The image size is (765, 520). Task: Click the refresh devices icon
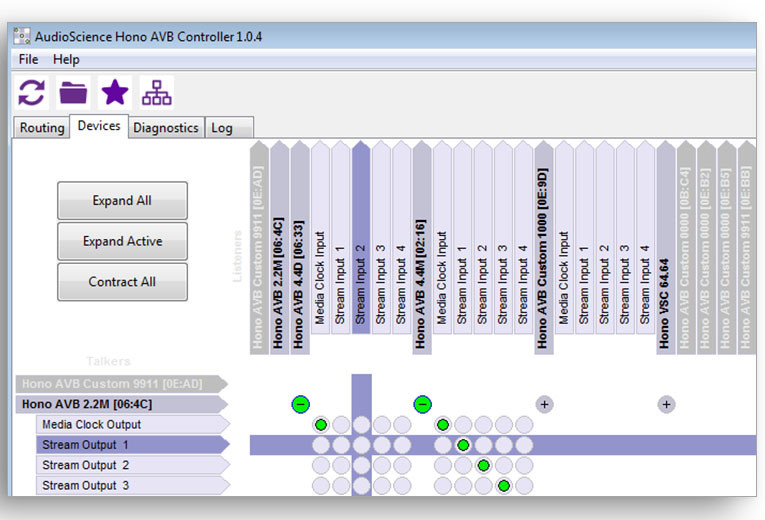click(32, 93)
